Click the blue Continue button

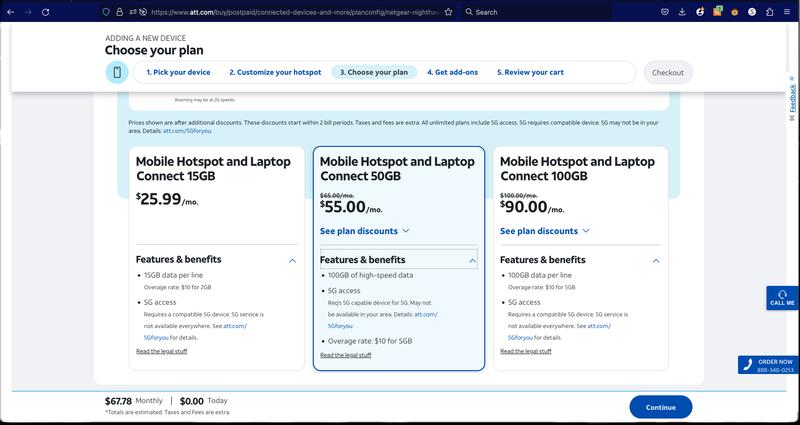661,407
